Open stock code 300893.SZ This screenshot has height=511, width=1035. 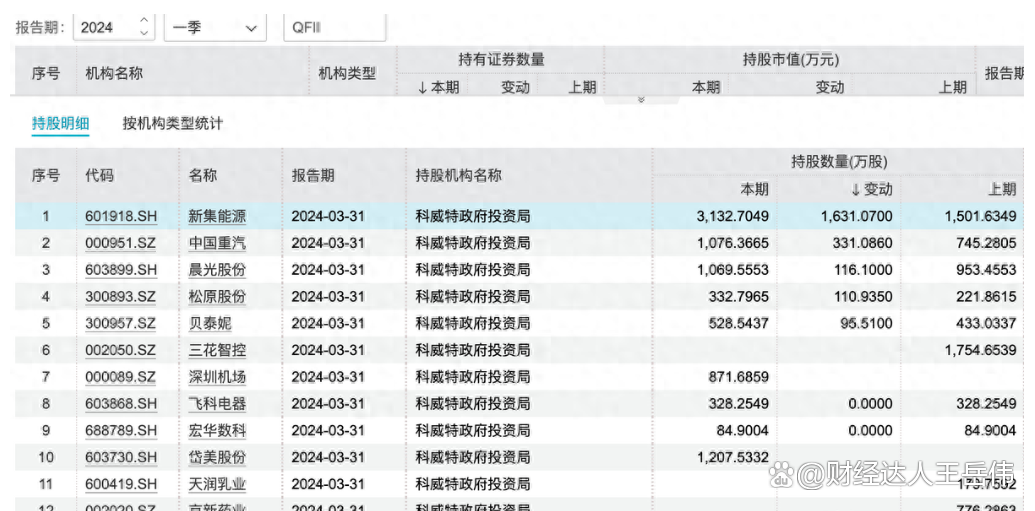pos(121,296)
